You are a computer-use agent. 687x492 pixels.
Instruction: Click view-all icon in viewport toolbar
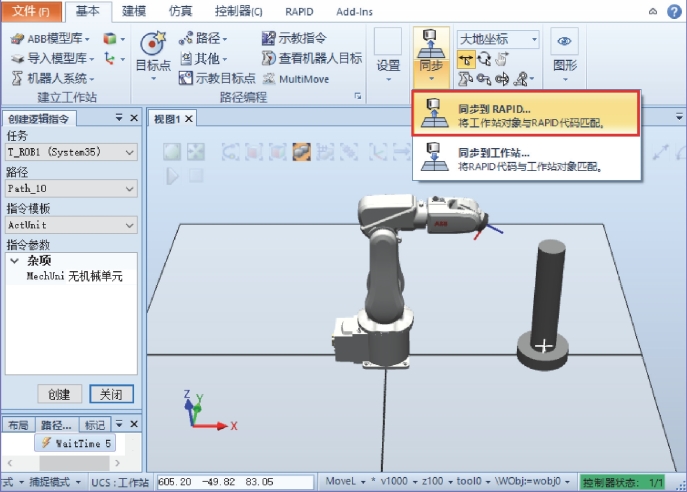point(172,152)
